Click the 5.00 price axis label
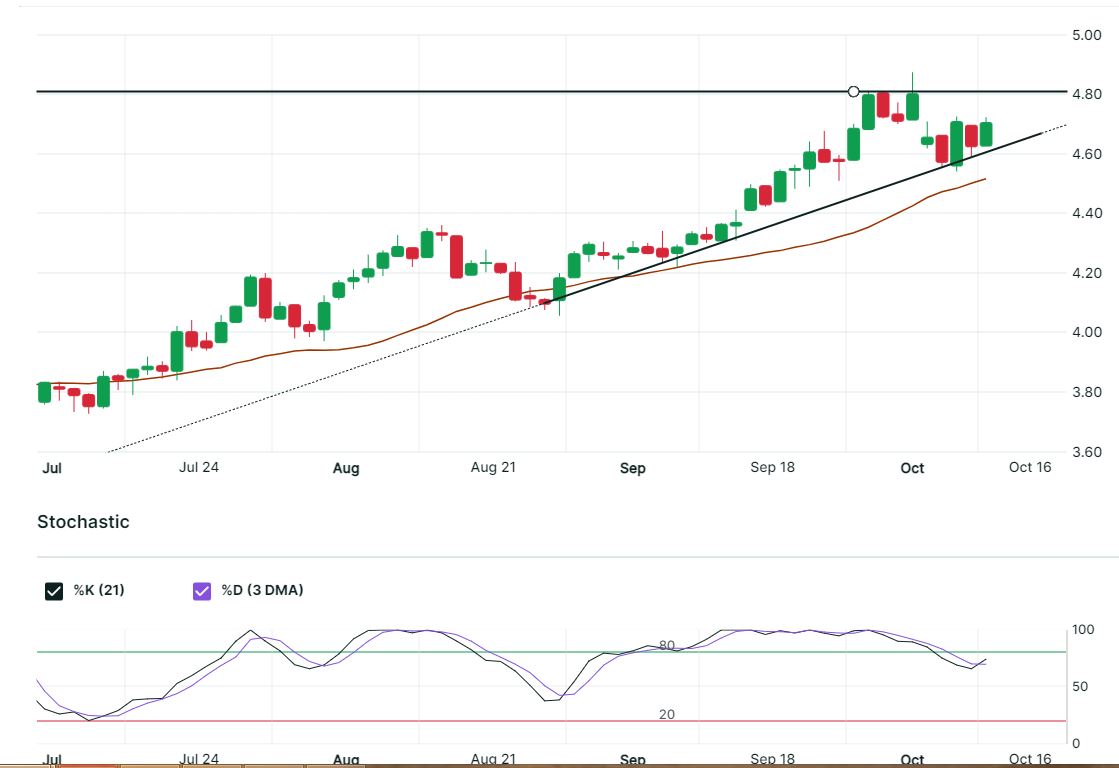This screenshot has height=768, width=1119. point(1086,35)
